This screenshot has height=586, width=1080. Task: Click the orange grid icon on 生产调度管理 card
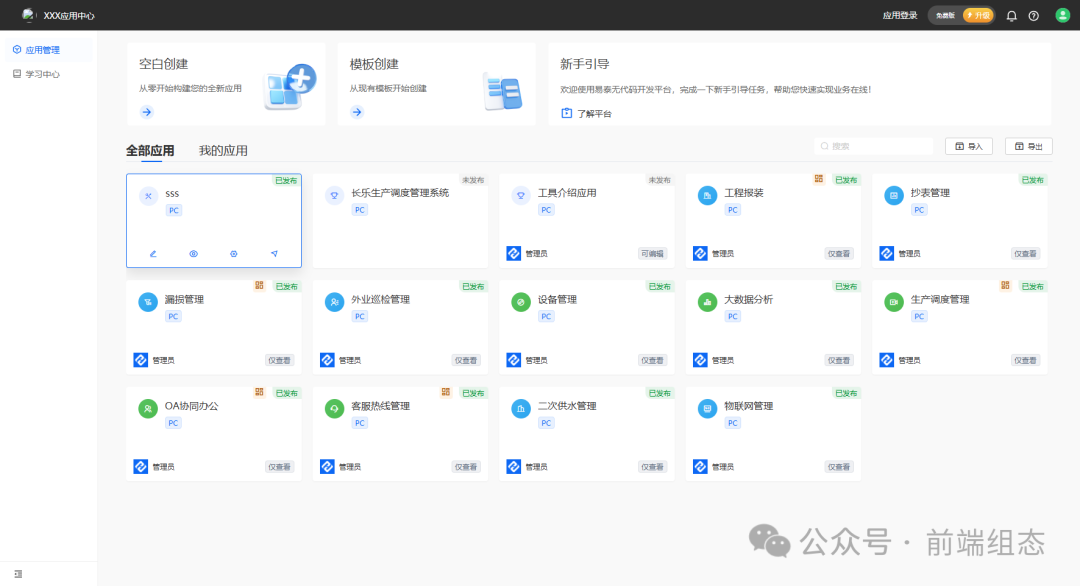tap(1005, 286)
